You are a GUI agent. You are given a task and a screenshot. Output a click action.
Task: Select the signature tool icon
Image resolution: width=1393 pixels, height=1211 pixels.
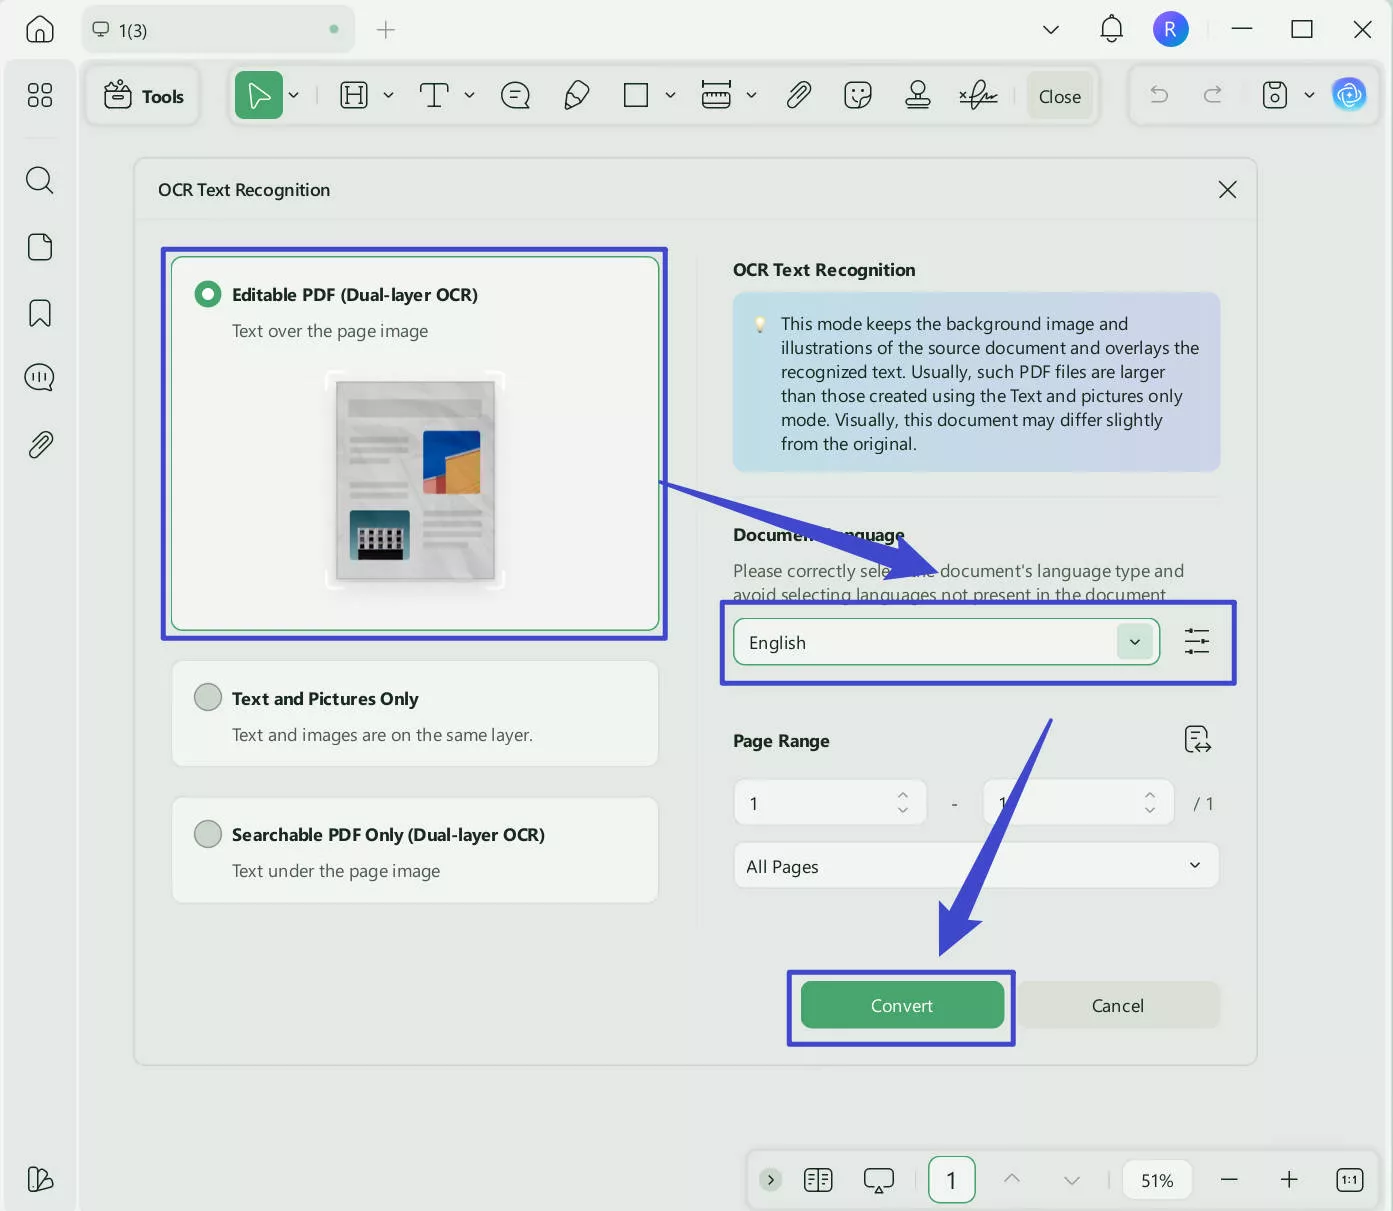pyautogui.click(x=977, y=95)
